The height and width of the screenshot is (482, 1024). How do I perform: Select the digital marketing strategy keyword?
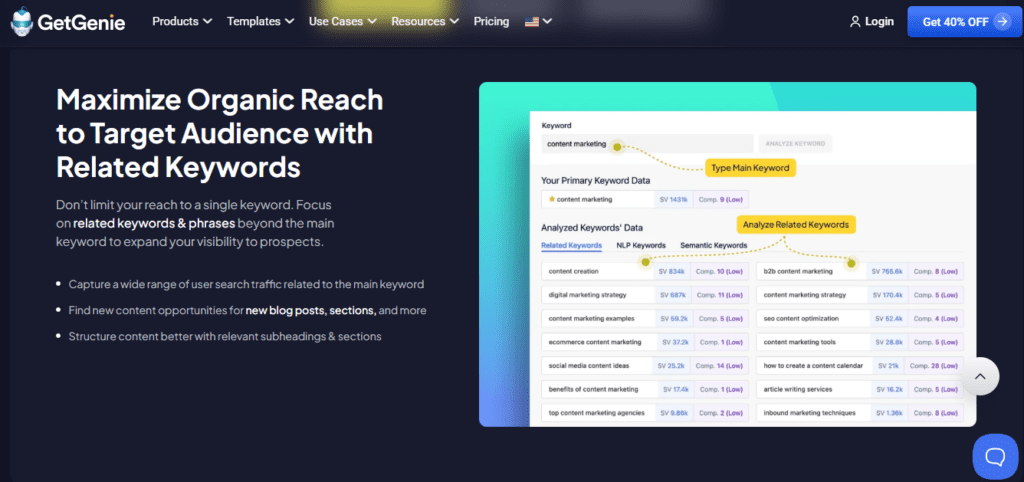[x=645, y=295]
